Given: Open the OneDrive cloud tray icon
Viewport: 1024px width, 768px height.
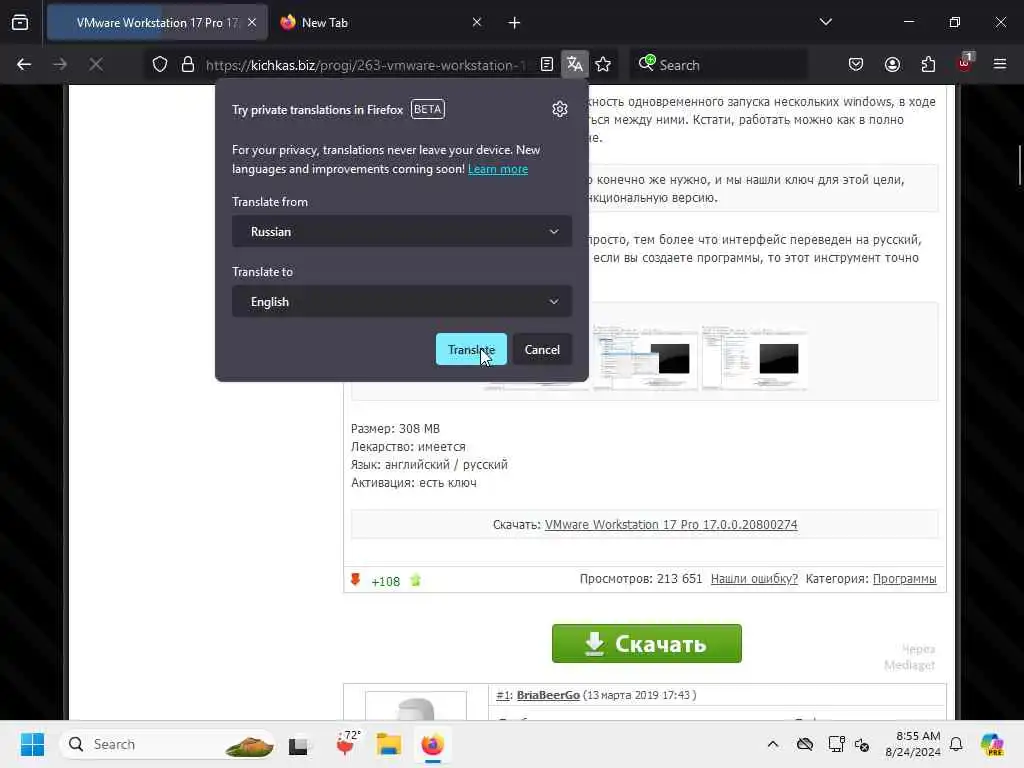Looking at the screenshot, I should [805, 744].
